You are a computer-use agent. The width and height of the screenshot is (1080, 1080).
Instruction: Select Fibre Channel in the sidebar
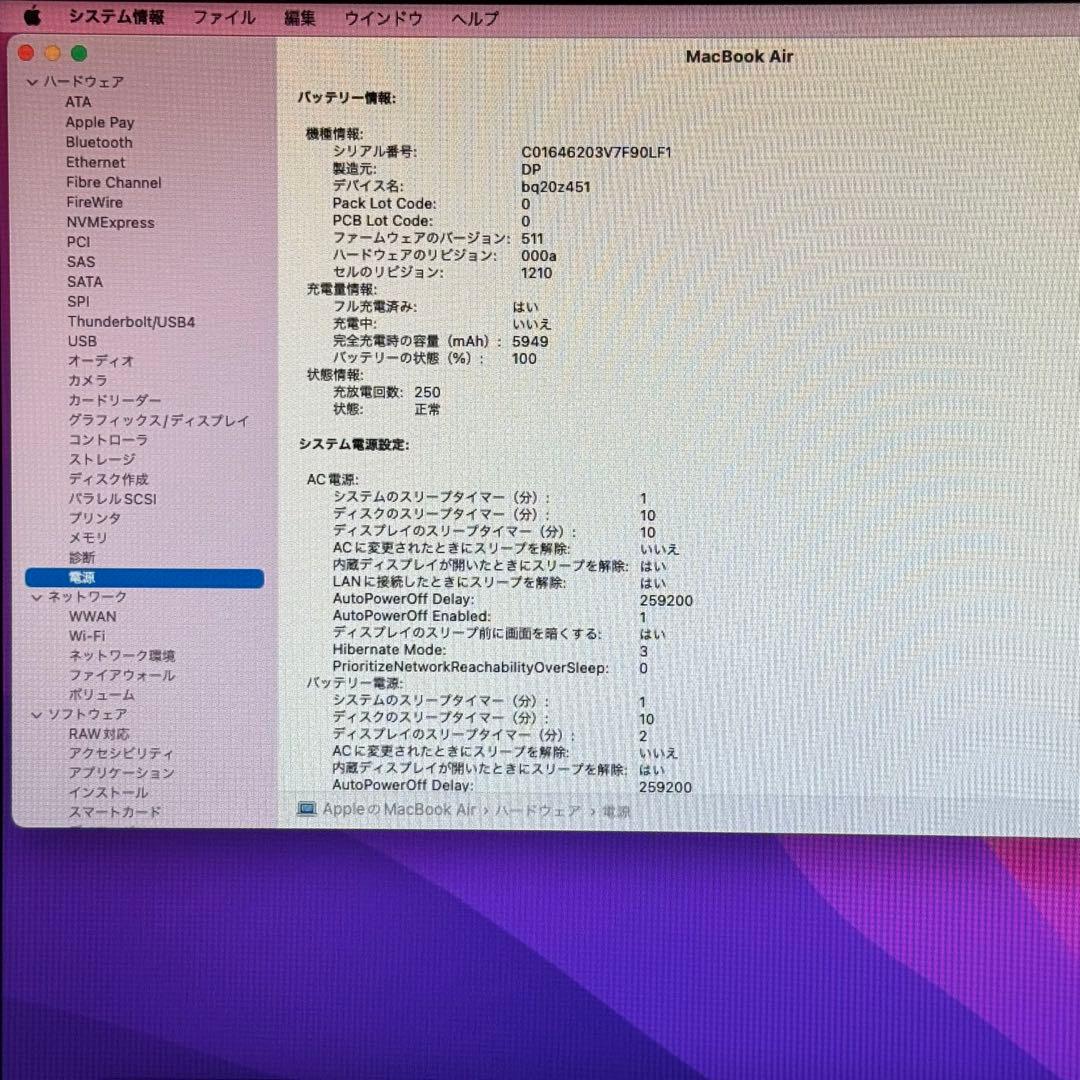click(114, 183)
